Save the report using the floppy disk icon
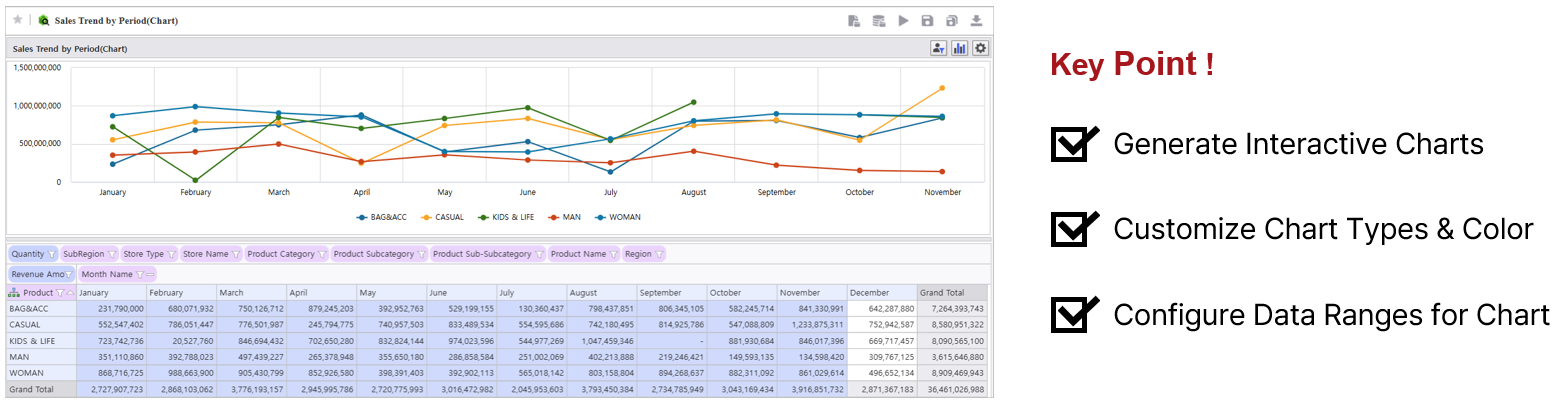Viewport: 1553px width, 401px height. point(927,20)
